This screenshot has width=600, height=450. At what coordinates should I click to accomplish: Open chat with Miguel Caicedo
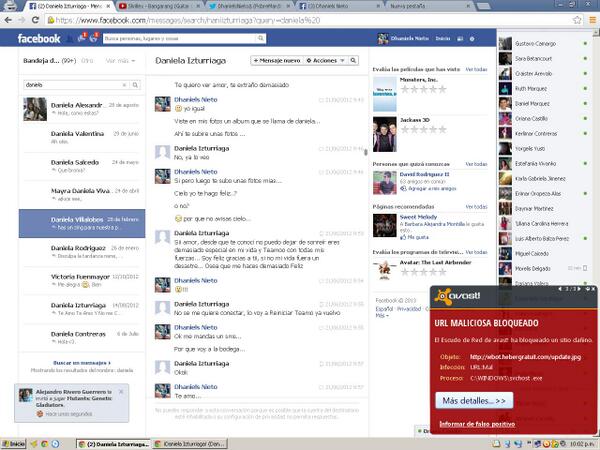[x=544, y=253]
